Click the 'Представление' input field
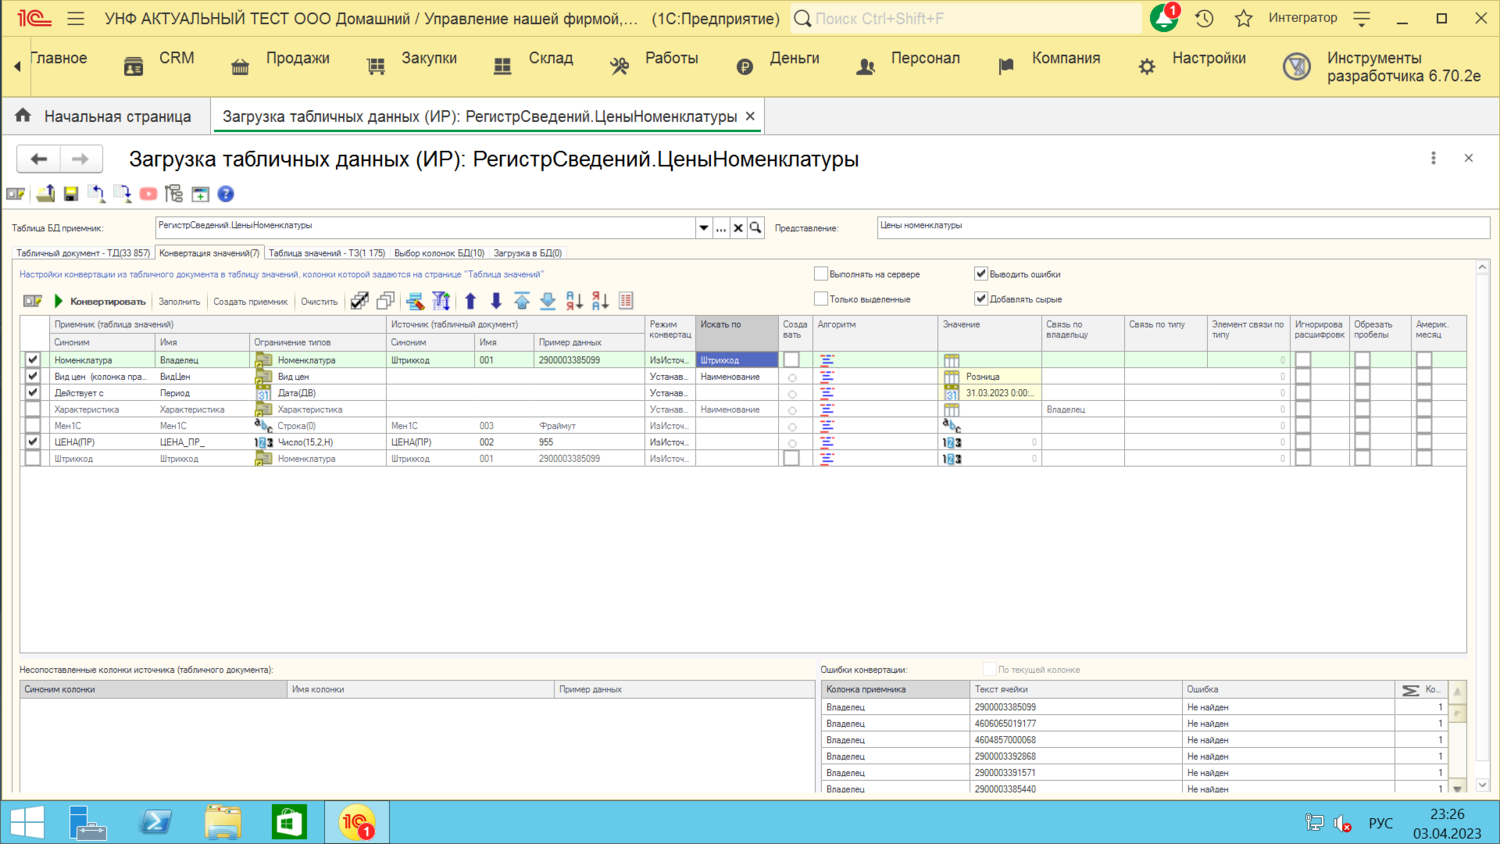1500x844 pixels. point(1182,227)
